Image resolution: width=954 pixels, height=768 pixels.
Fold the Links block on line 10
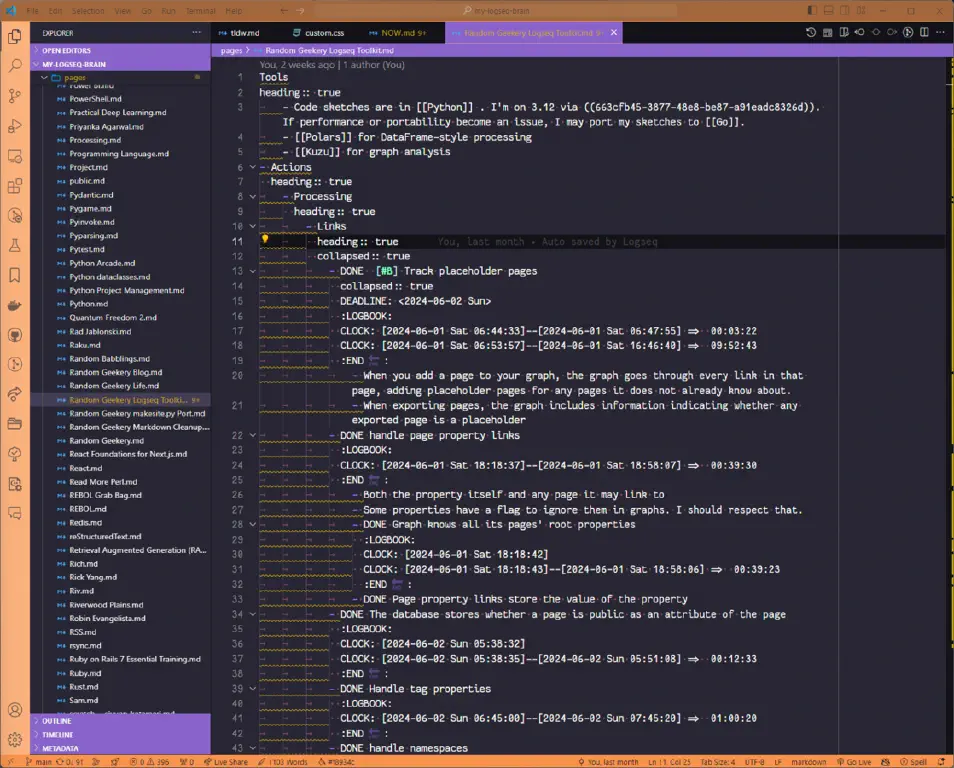click(x=252, y=226)
